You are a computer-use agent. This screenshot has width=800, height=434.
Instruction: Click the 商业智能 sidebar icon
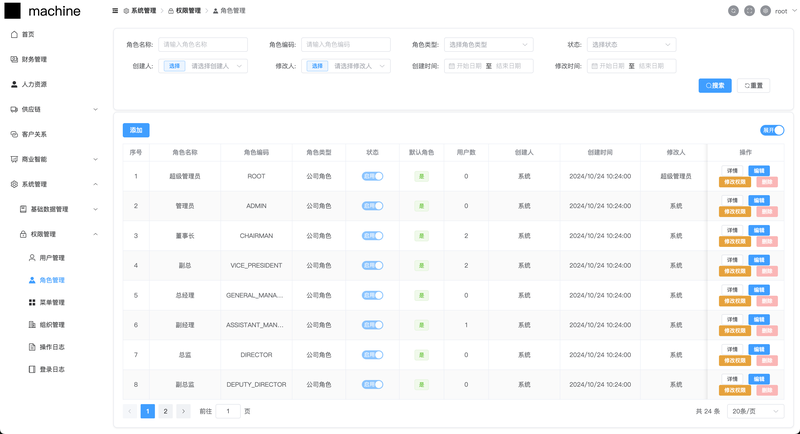click(x=14, y=159)
